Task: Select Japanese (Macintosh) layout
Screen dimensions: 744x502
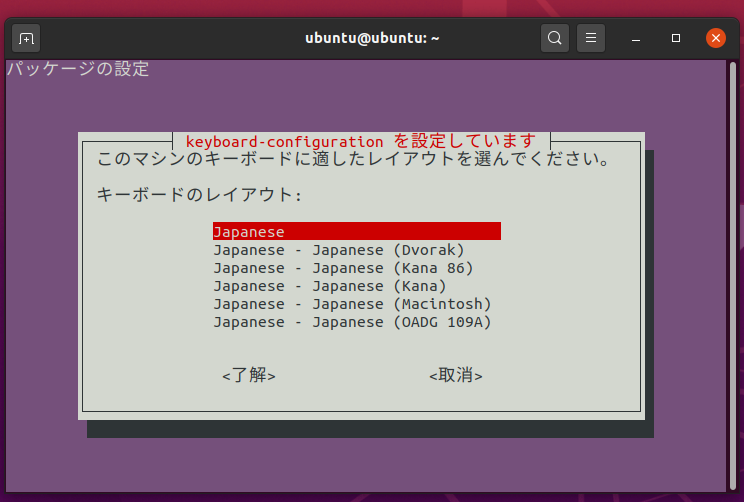Action: point(352,304)
